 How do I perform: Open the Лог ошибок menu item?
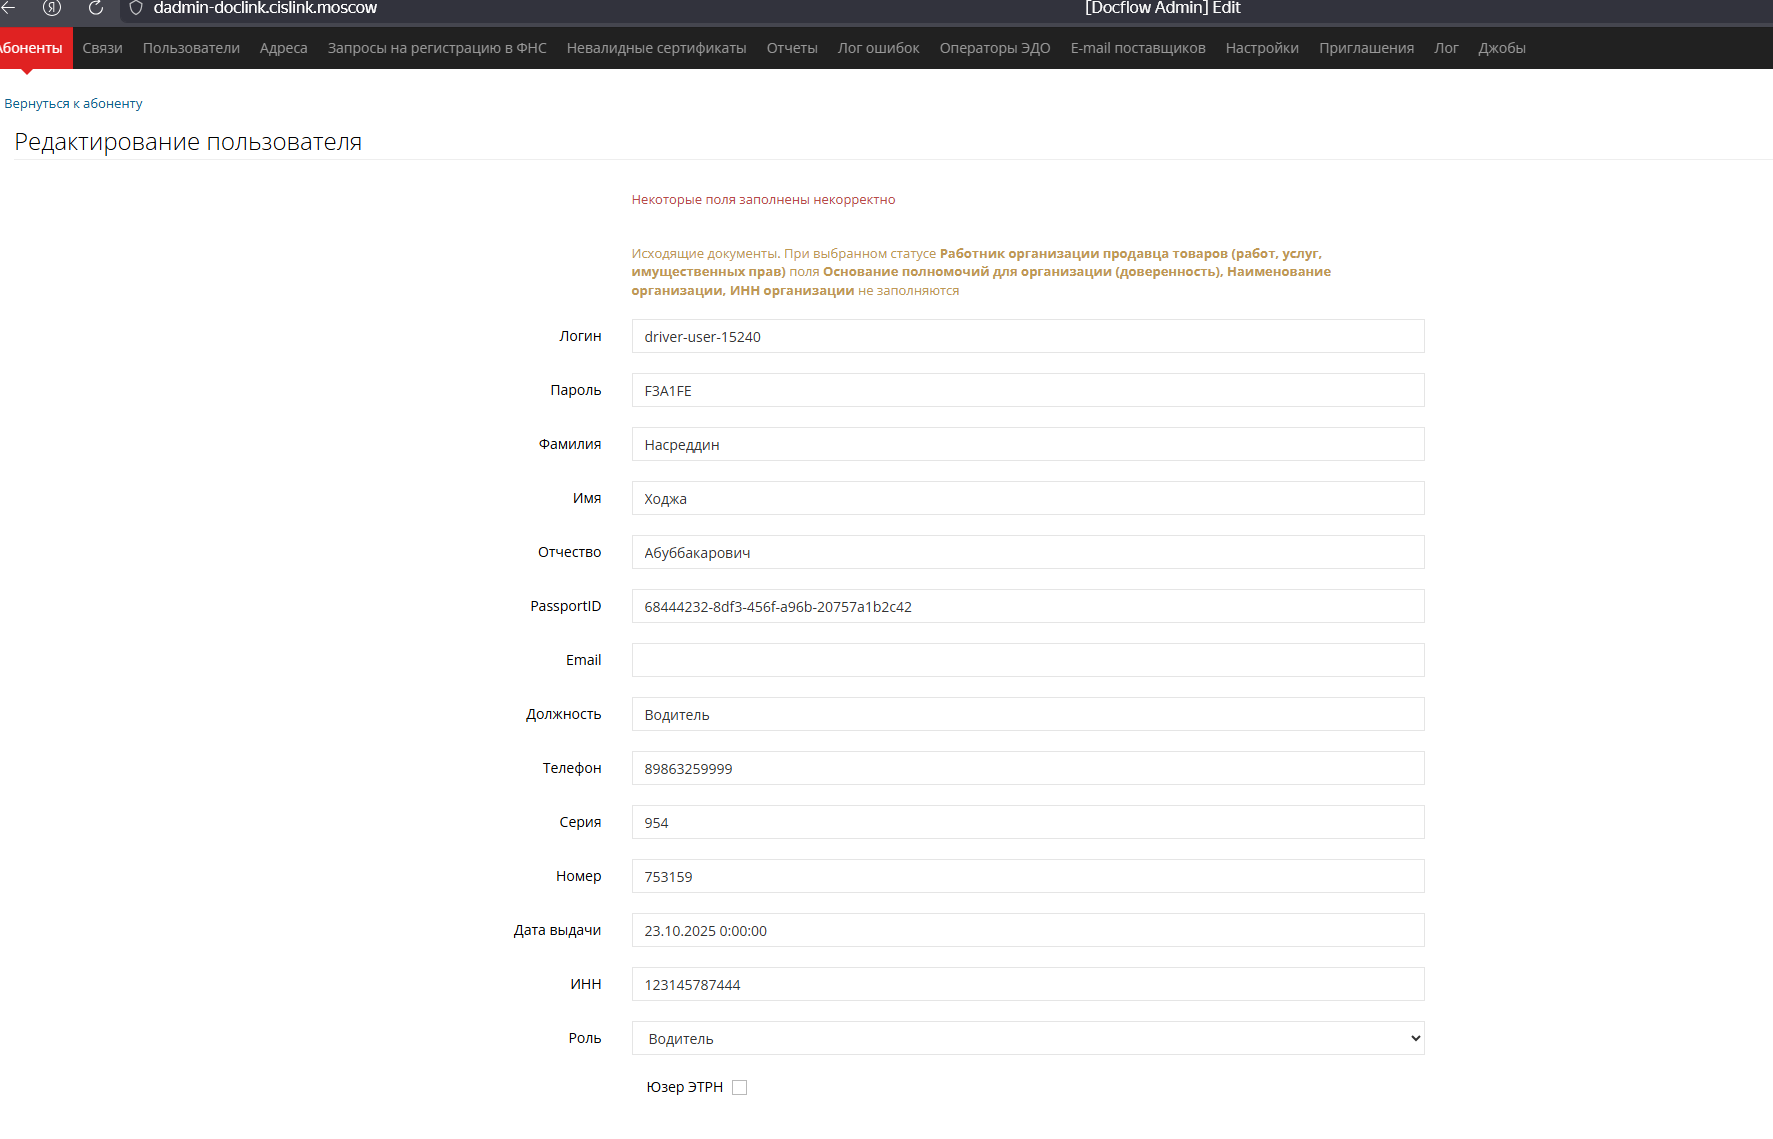(878, 48)
